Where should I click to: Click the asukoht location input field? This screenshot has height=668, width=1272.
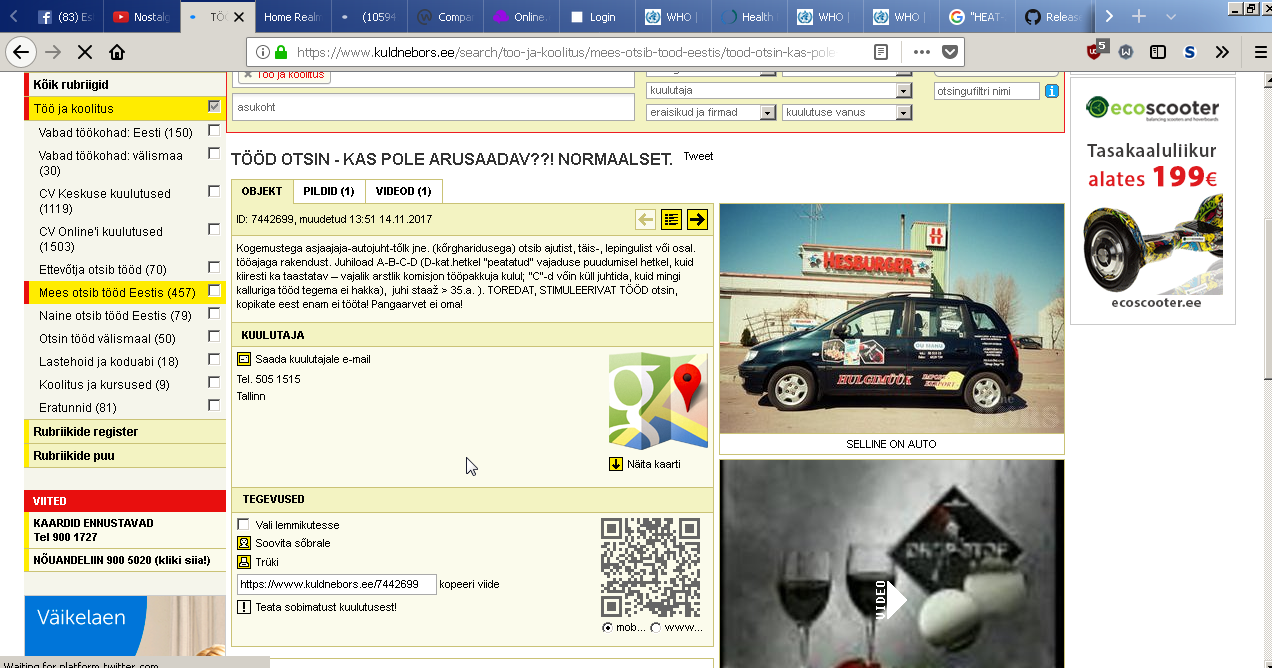coord(432,107)
